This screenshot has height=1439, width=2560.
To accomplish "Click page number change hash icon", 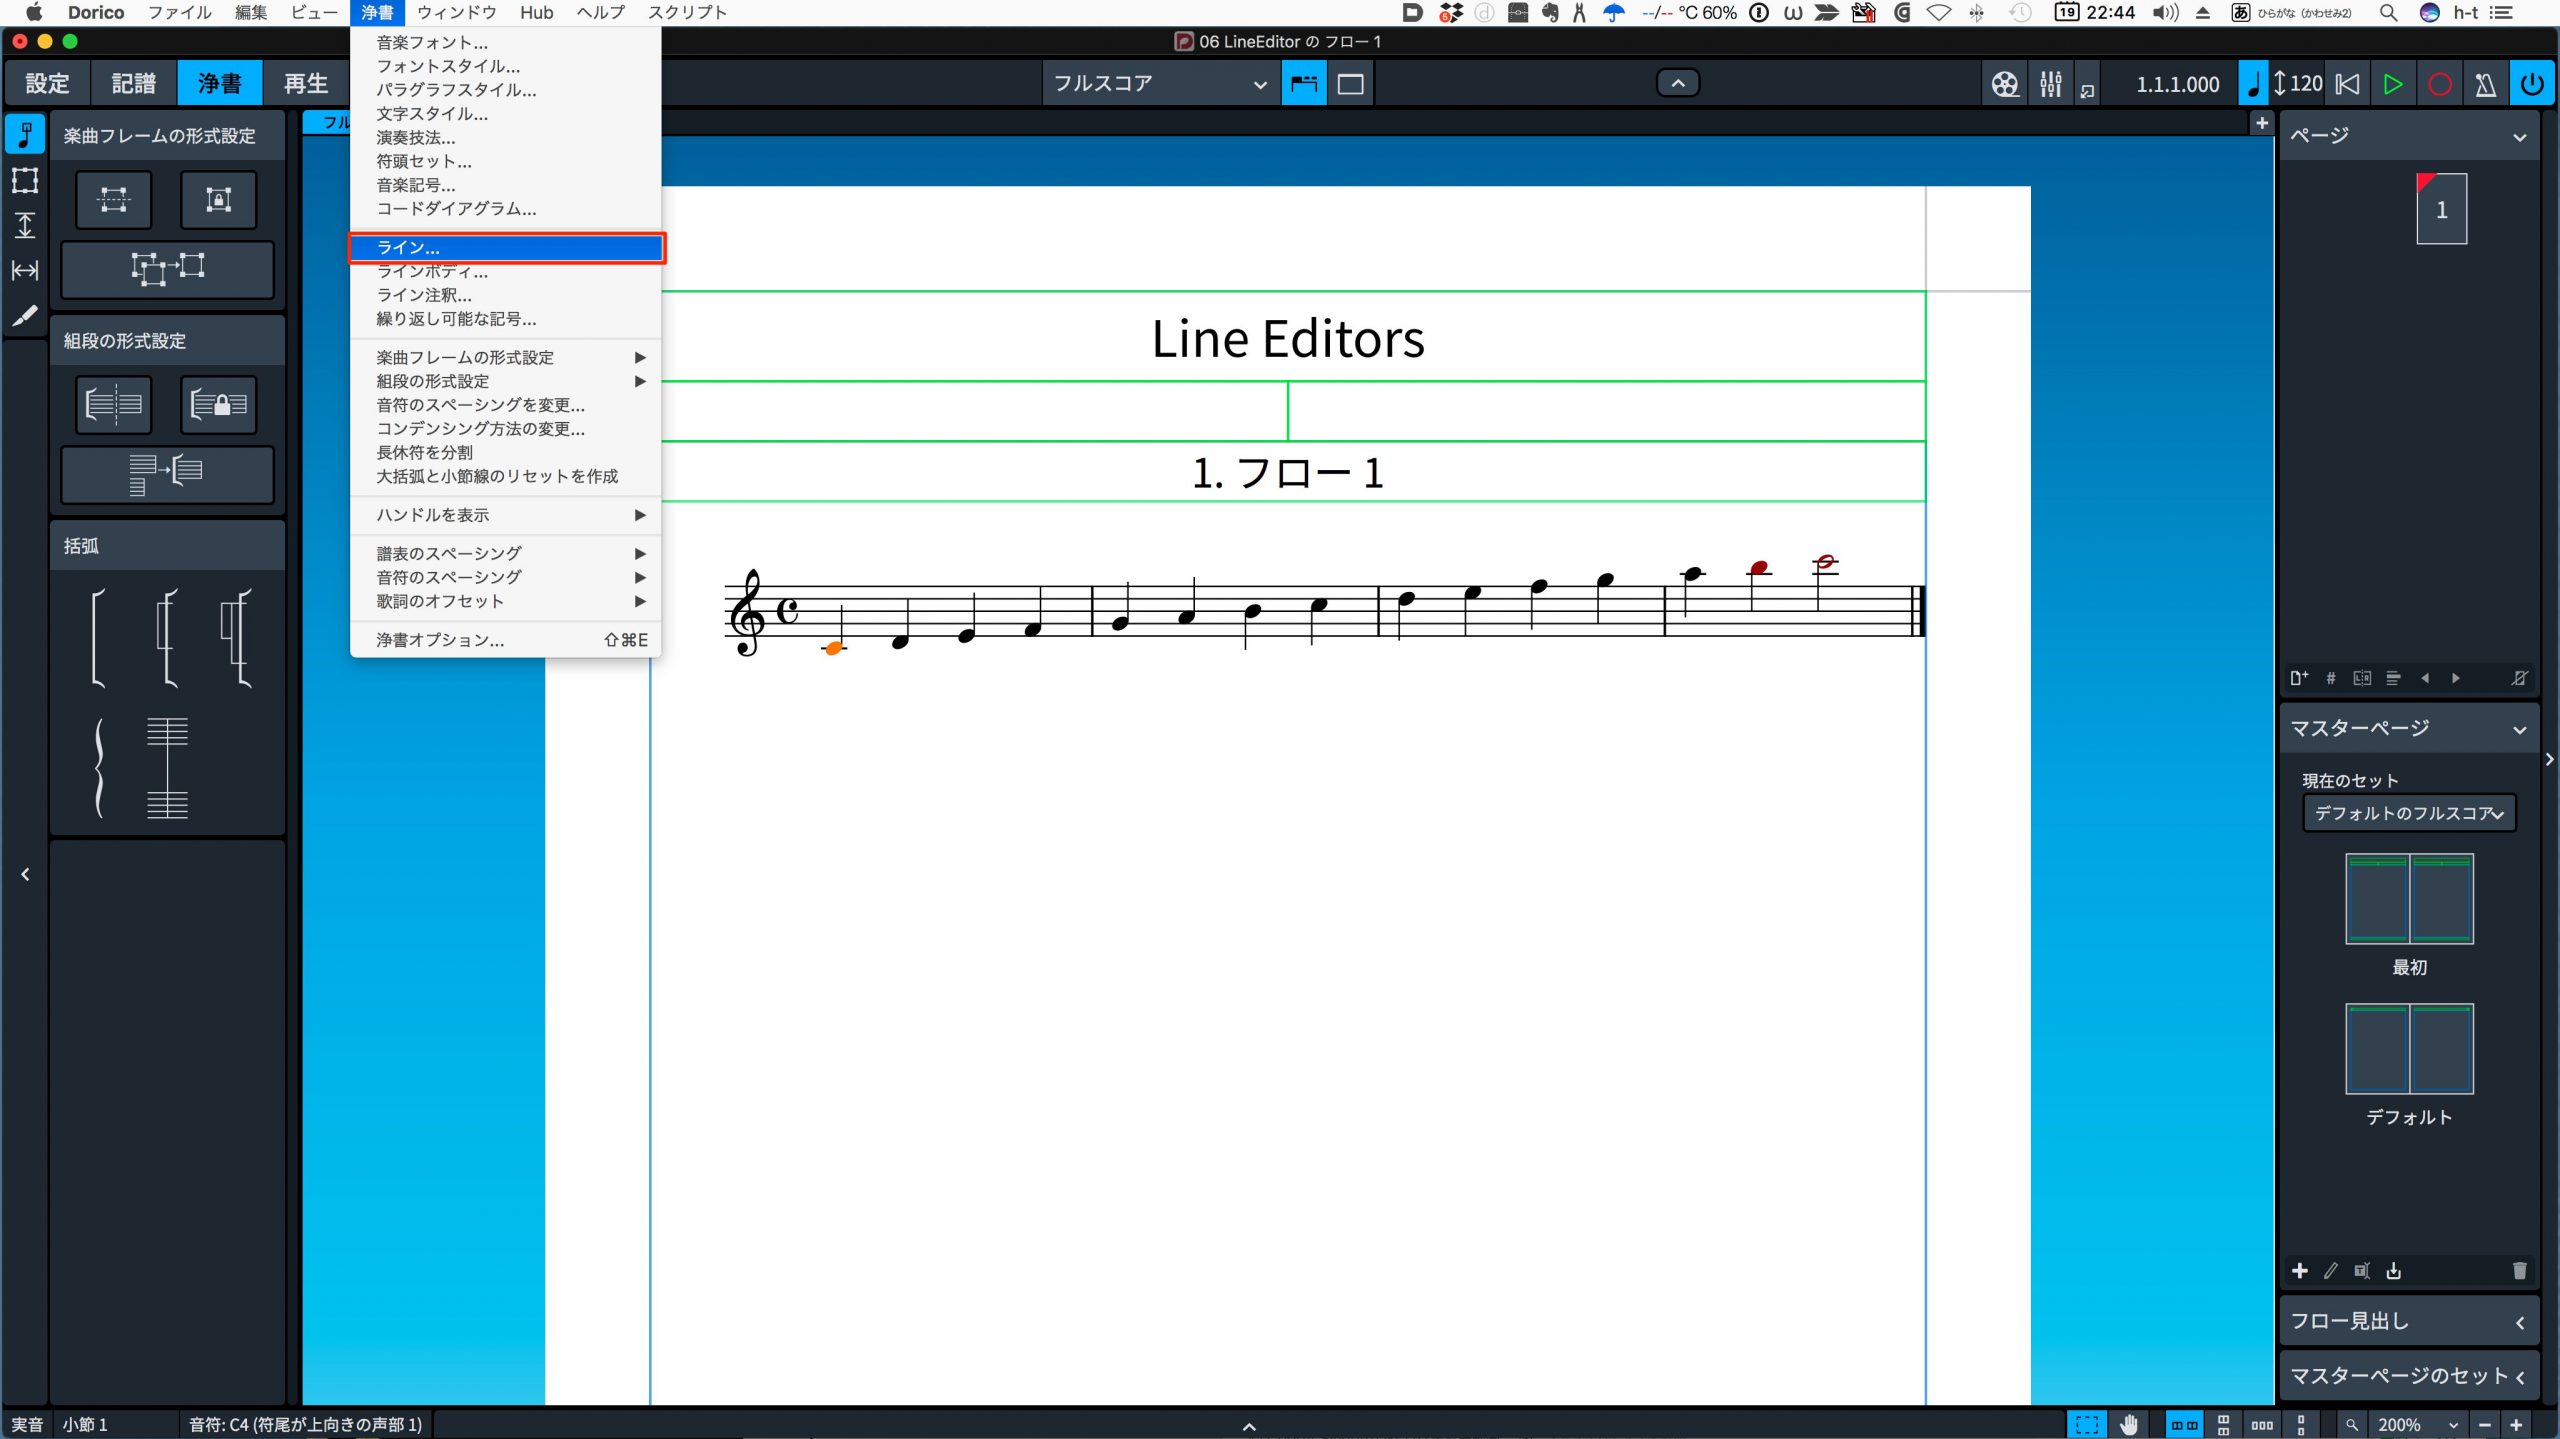I will (x=2330, y=678).
